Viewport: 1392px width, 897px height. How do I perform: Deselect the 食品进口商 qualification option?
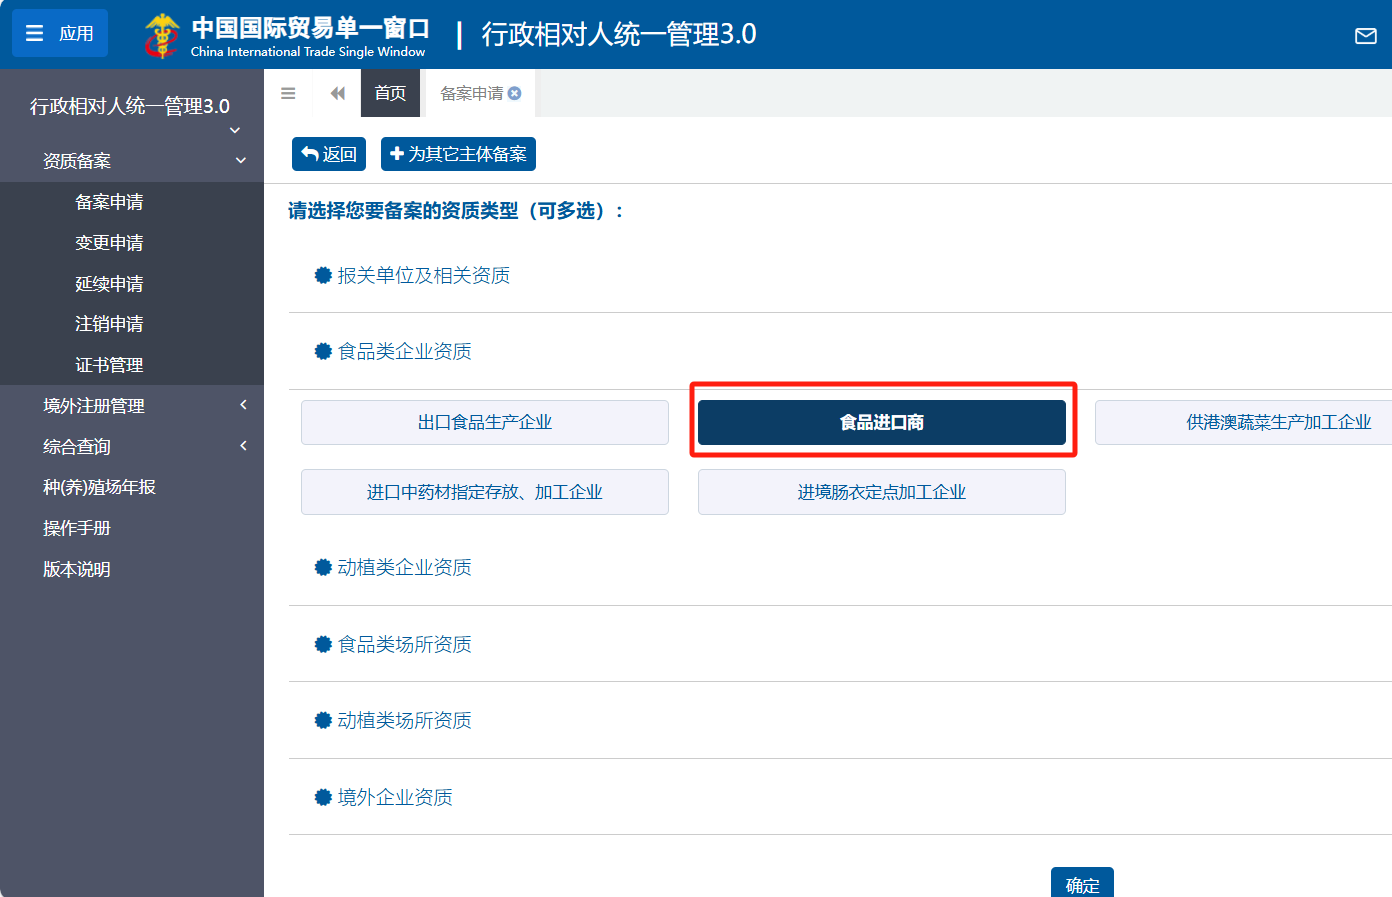881,422
